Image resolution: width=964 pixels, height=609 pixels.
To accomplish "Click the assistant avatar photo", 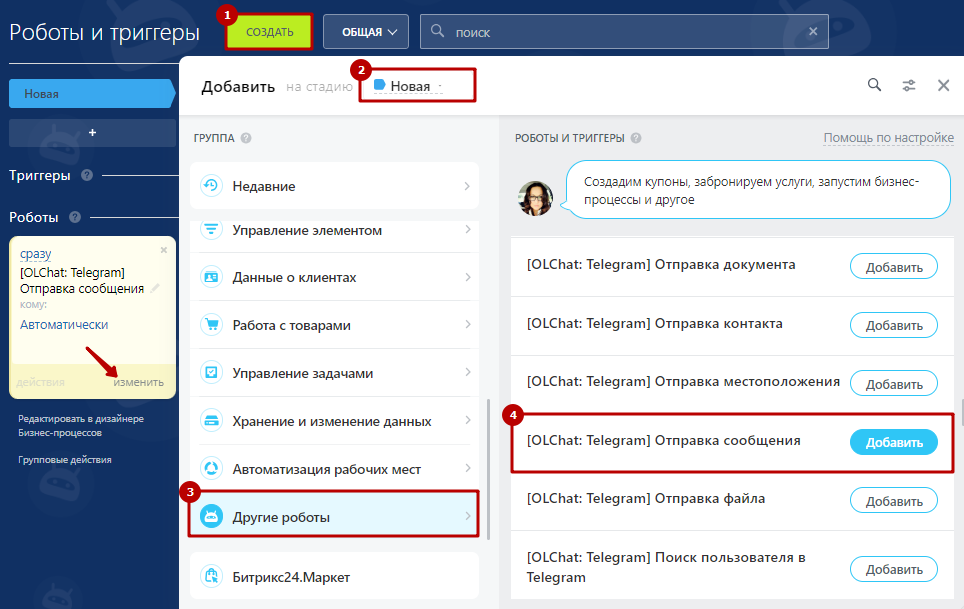I will [x=535, y=198].
